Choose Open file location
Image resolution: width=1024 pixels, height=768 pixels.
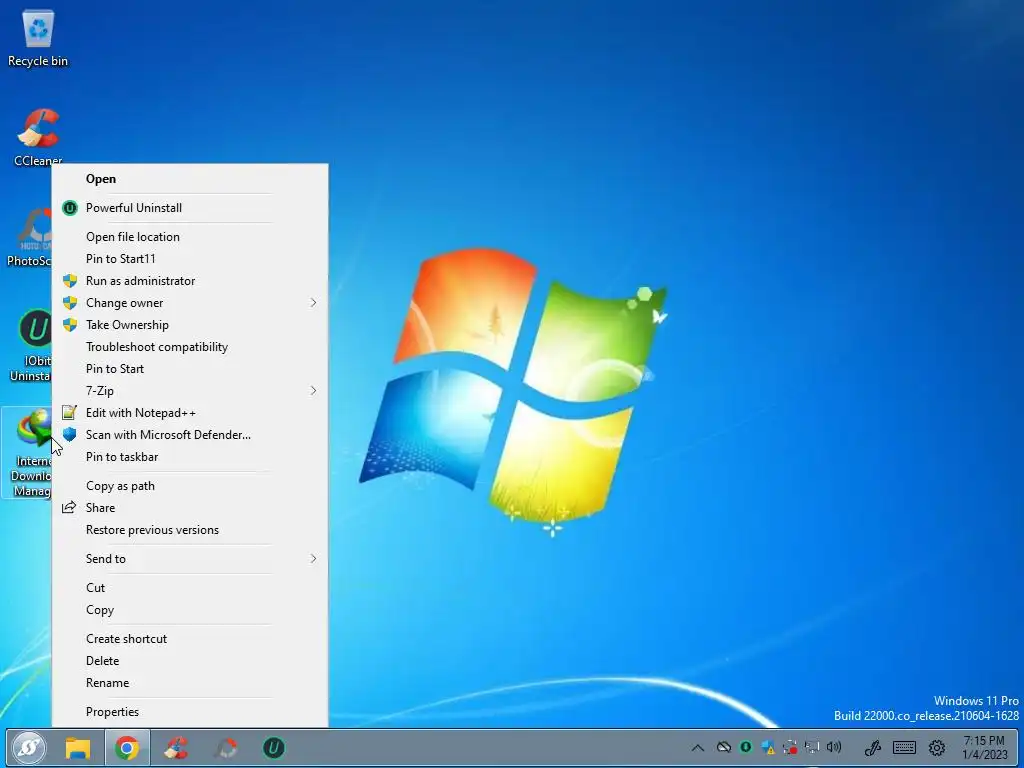(x=189, y=236)
